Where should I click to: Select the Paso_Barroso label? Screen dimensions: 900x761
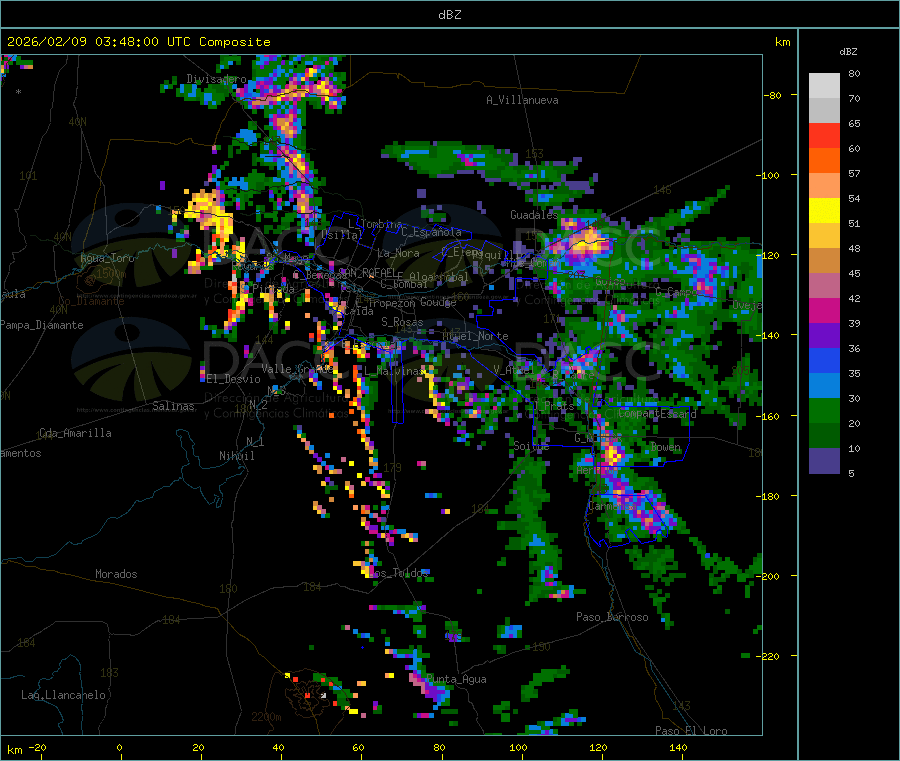tap(612, 617)
